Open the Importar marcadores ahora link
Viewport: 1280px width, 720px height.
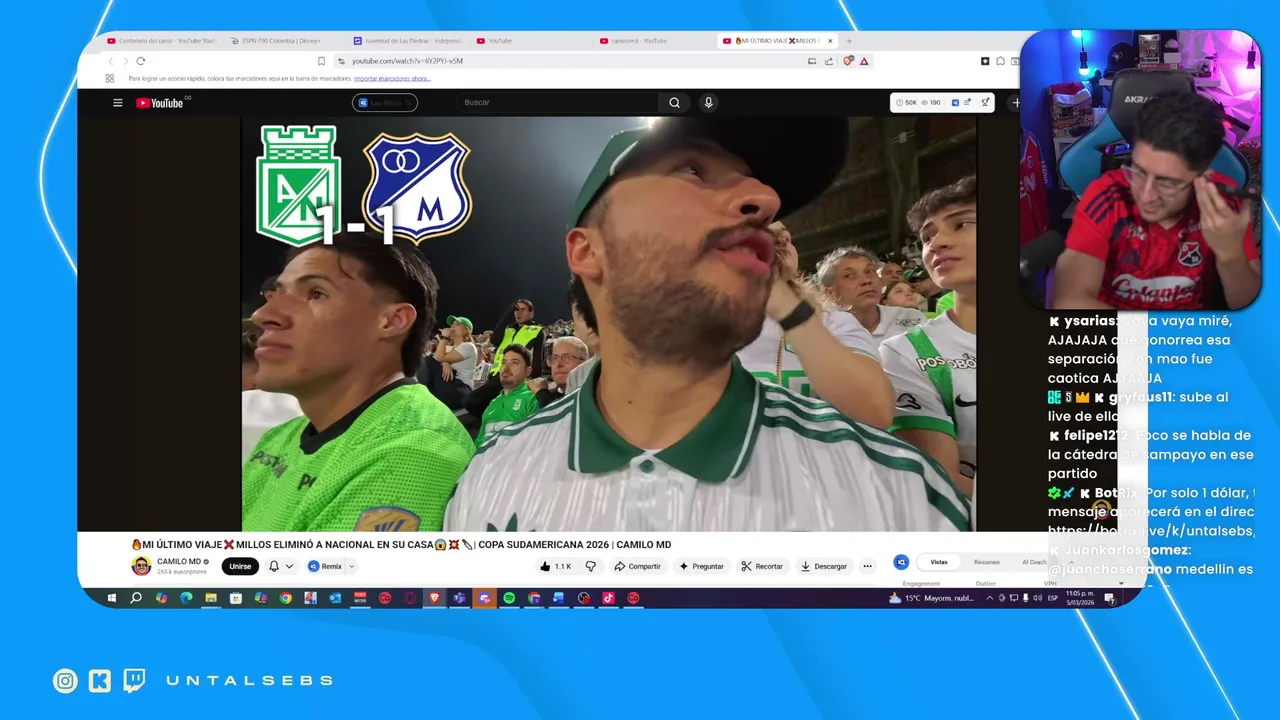click(392, 78)
